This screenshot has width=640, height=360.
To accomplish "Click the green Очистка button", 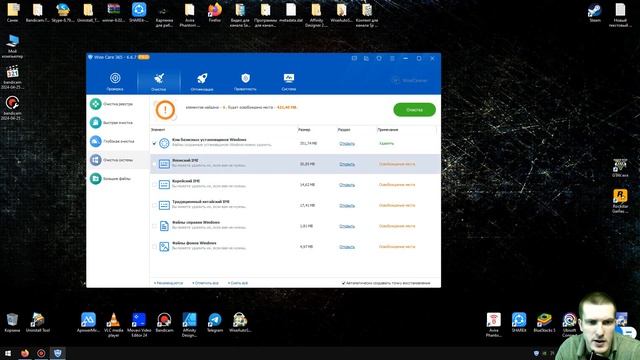I will tap(414, 110).
